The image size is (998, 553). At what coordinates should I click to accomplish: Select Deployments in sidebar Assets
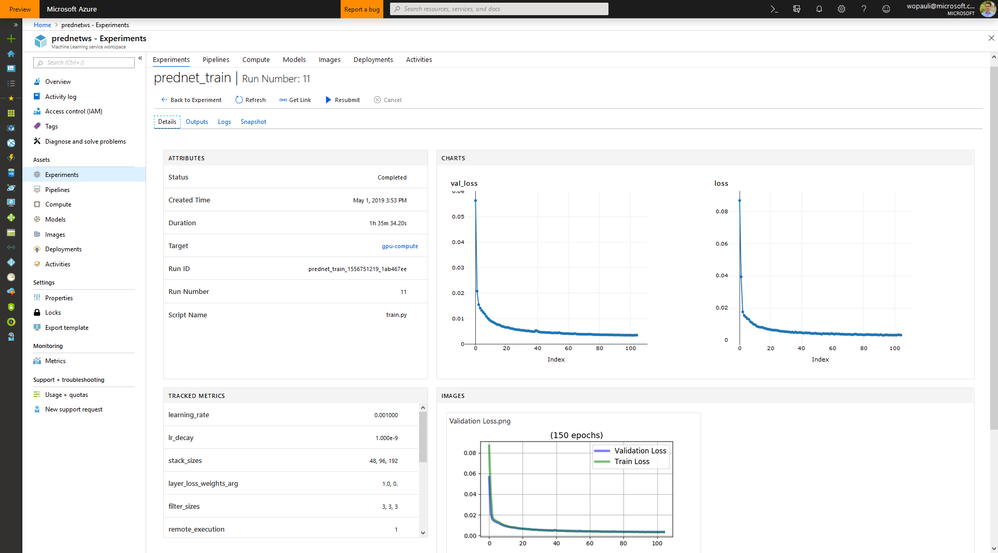[63, 249]
